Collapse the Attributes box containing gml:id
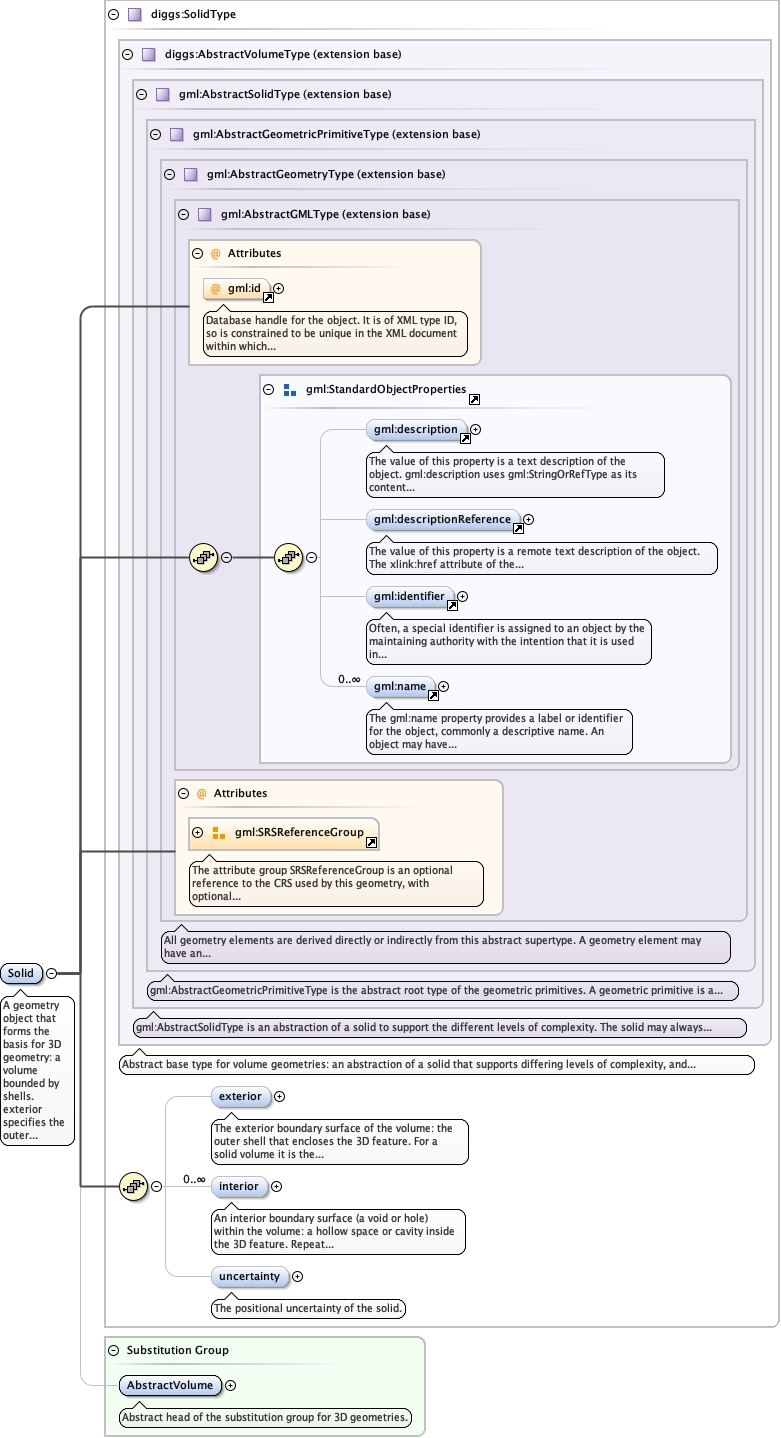781x1438 pixels. tap(197, 254)
